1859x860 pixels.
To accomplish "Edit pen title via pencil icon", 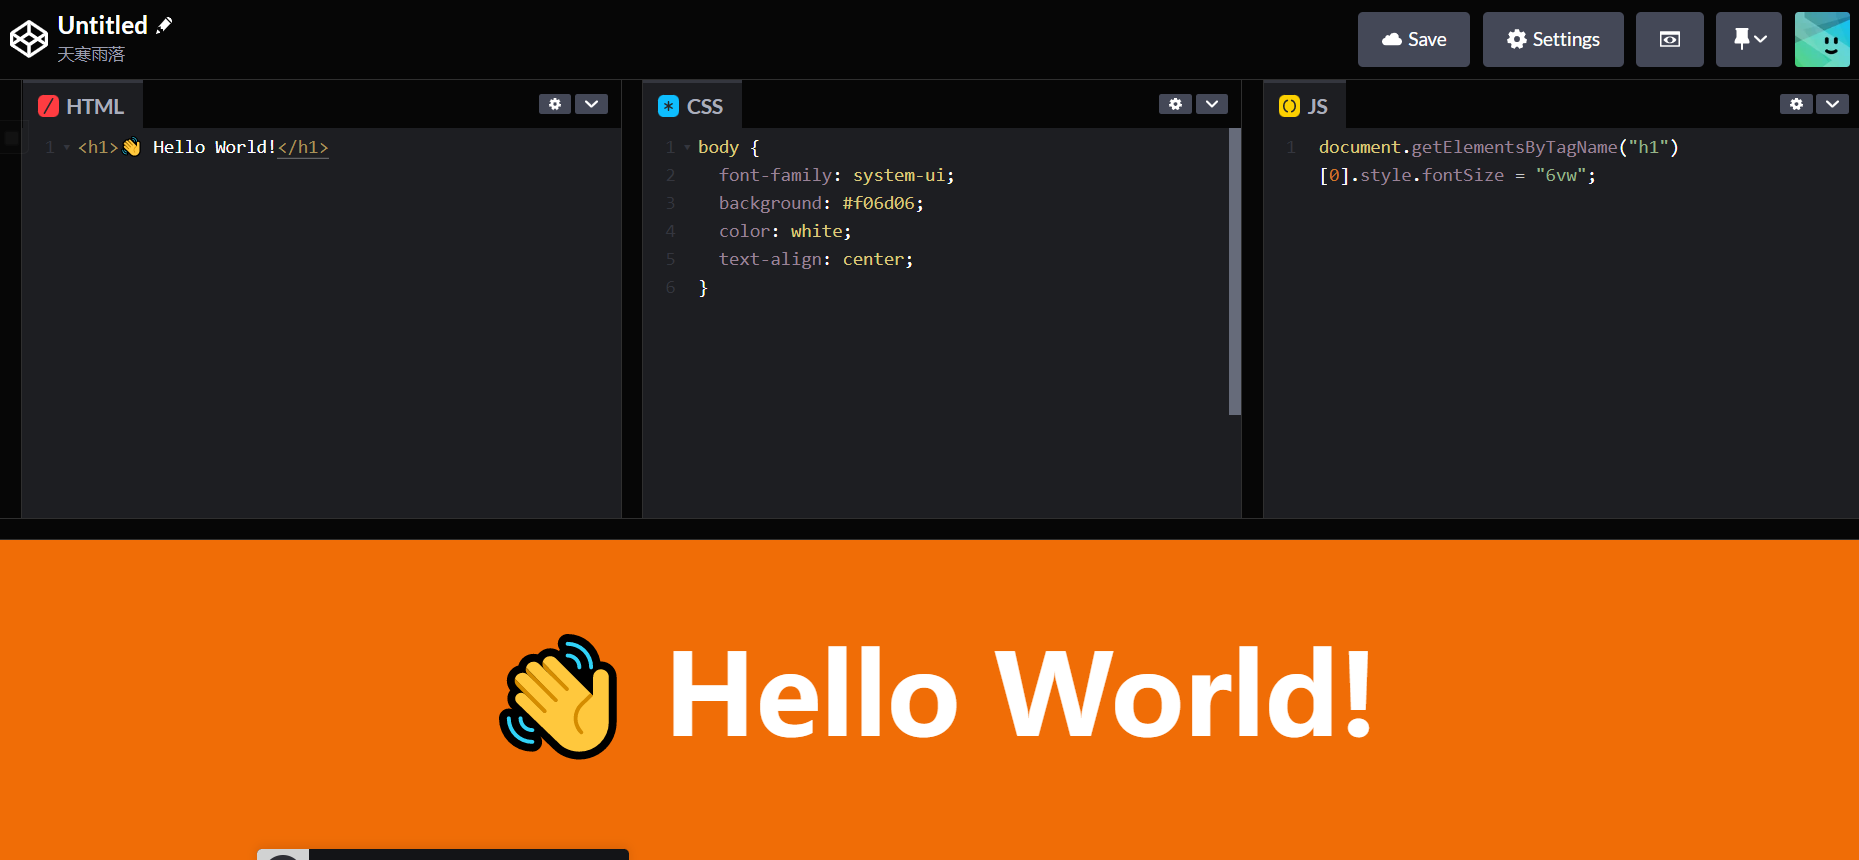I will pyautogui.click(x=164, y=25).
